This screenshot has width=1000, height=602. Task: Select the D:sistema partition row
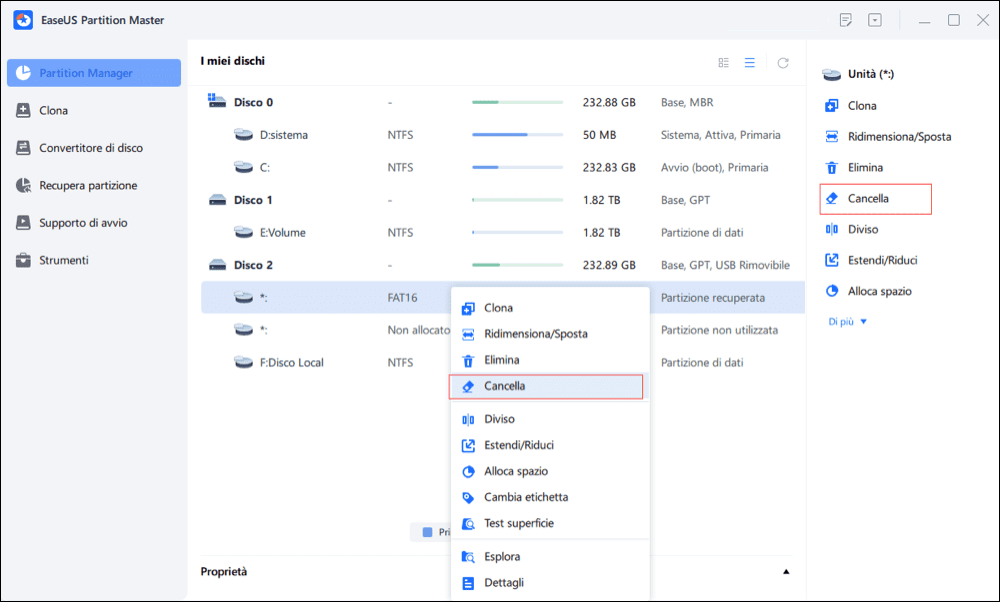click(x=503, y=135)
